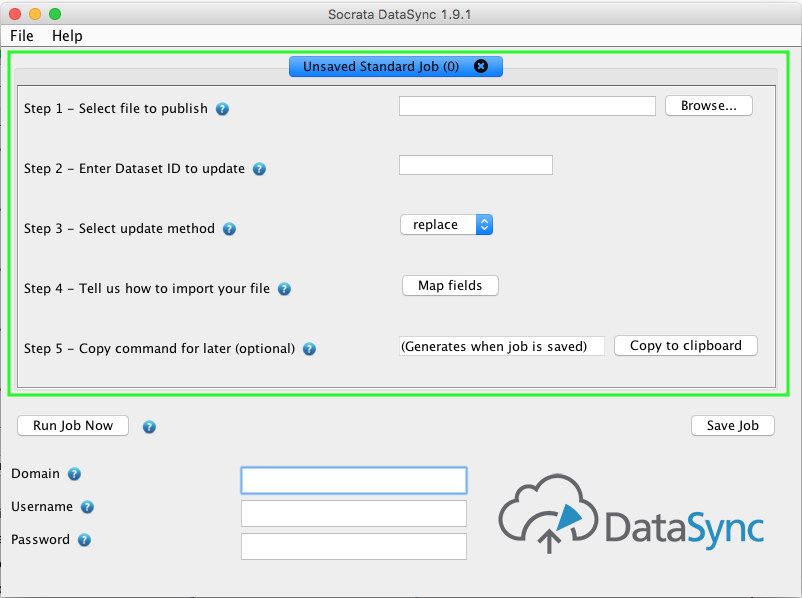
Task: Click the Password input field
Action: point(354,546)
